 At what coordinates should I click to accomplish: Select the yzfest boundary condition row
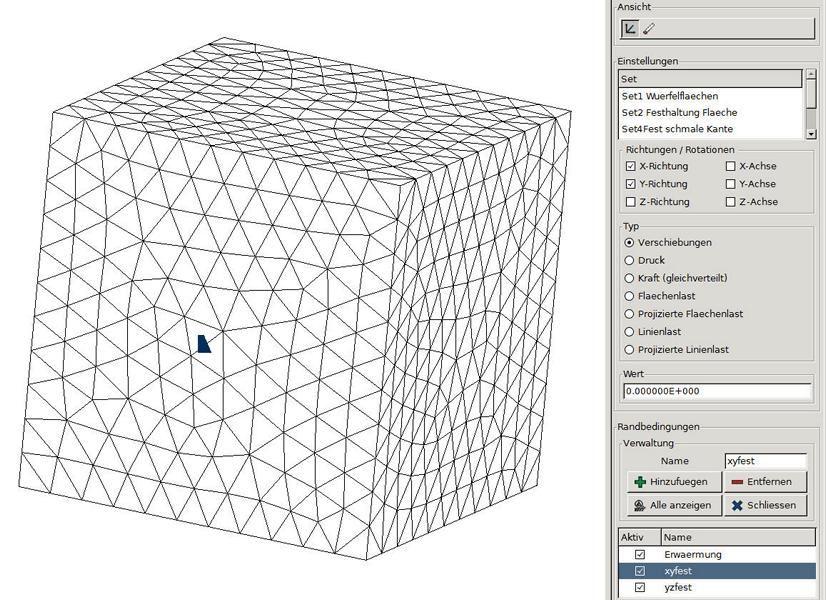coord(717,587)
